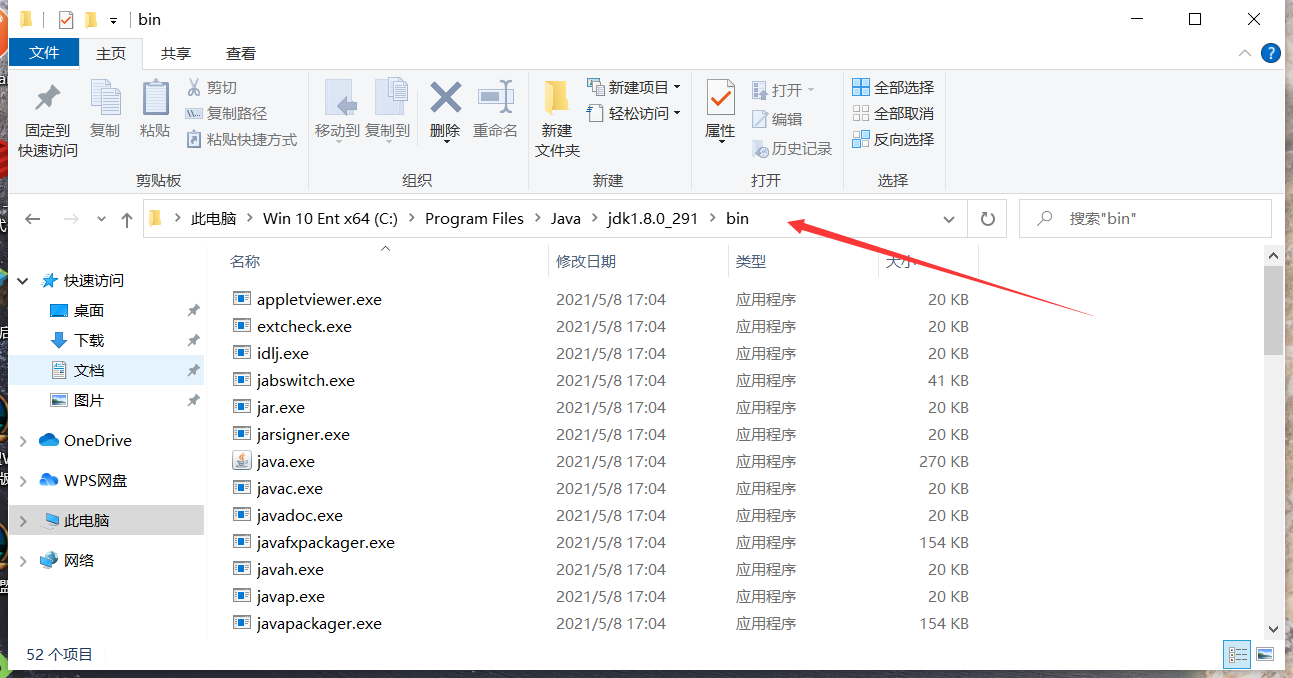
Task: Click Edit (编辑) in open group
Action: (x=777, y=119)
